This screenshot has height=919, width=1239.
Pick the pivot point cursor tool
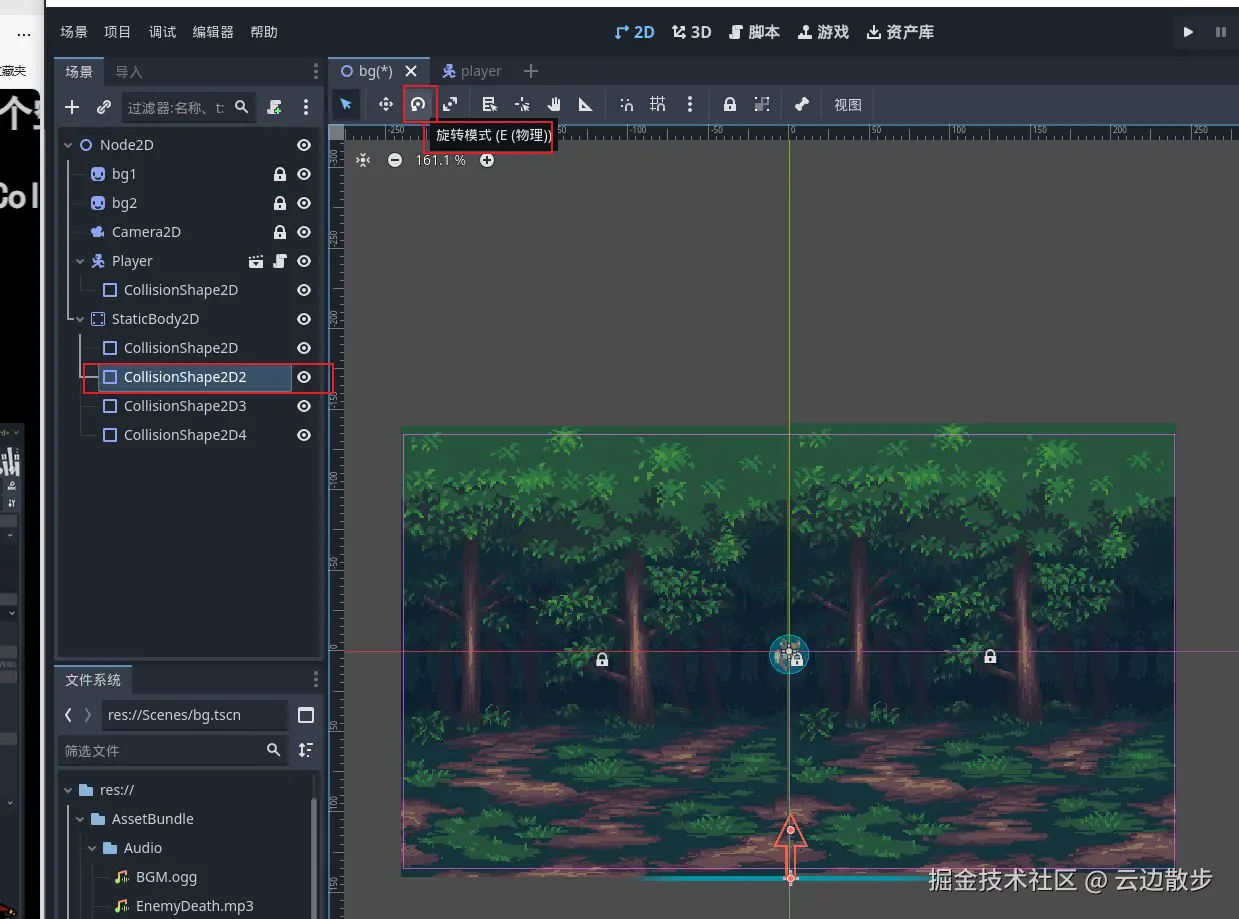point(522,104)
